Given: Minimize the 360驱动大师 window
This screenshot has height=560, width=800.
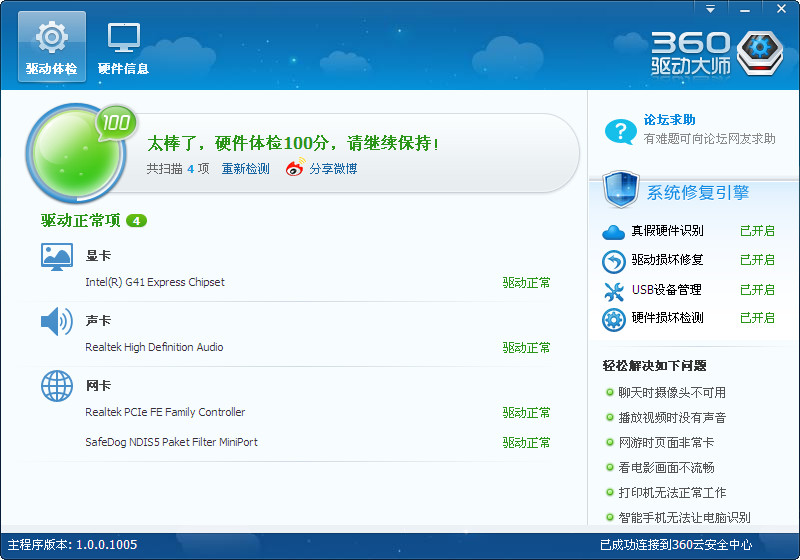Looking at the screenshot, I should click(745, 9).
